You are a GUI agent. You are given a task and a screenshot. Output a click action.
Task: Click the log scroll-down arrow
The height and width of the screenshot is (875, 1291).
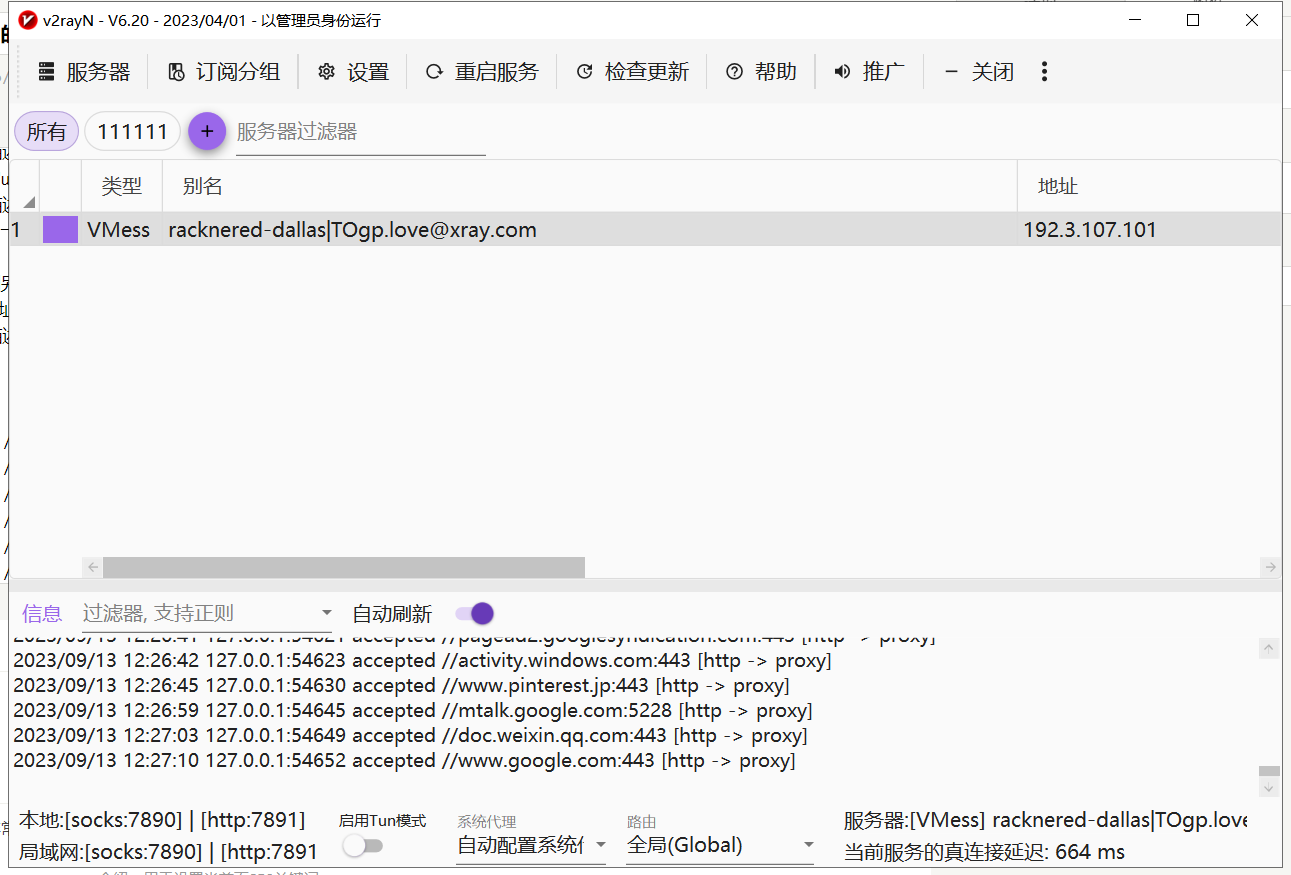1269,788
